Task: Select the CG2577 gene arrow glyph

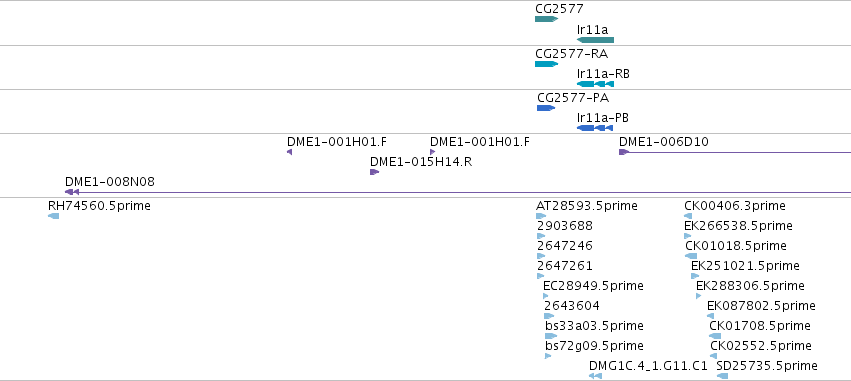Action: [547, 19]
